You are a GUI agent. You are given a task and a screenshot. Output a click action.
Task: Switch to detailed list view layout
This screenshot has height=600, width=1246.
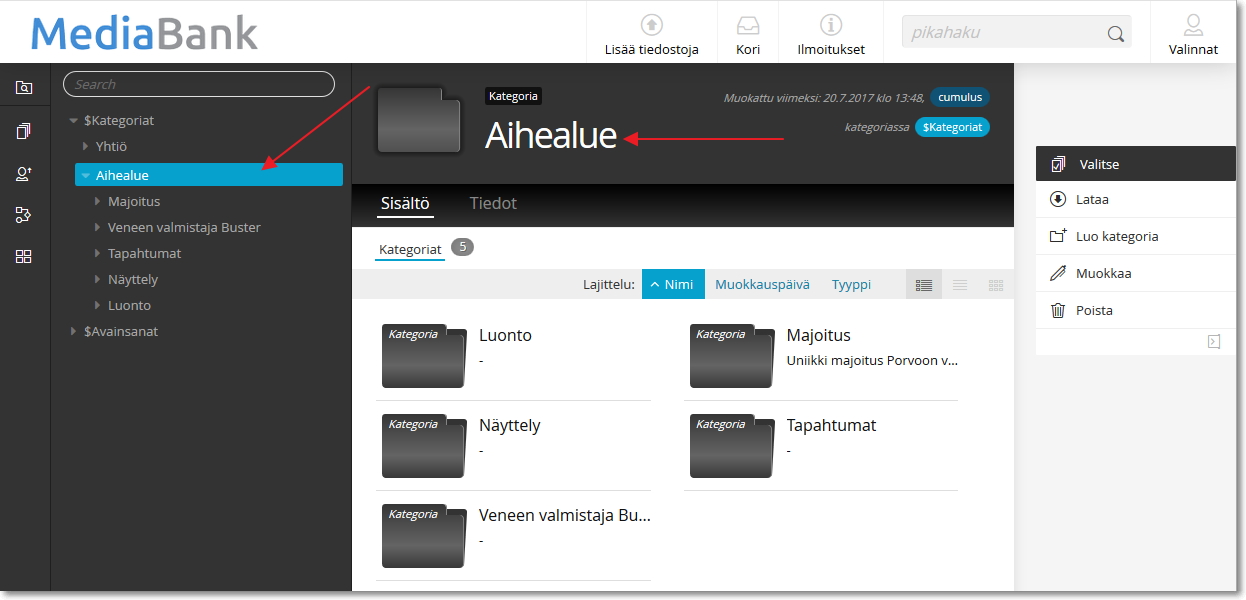coord(923,285)
